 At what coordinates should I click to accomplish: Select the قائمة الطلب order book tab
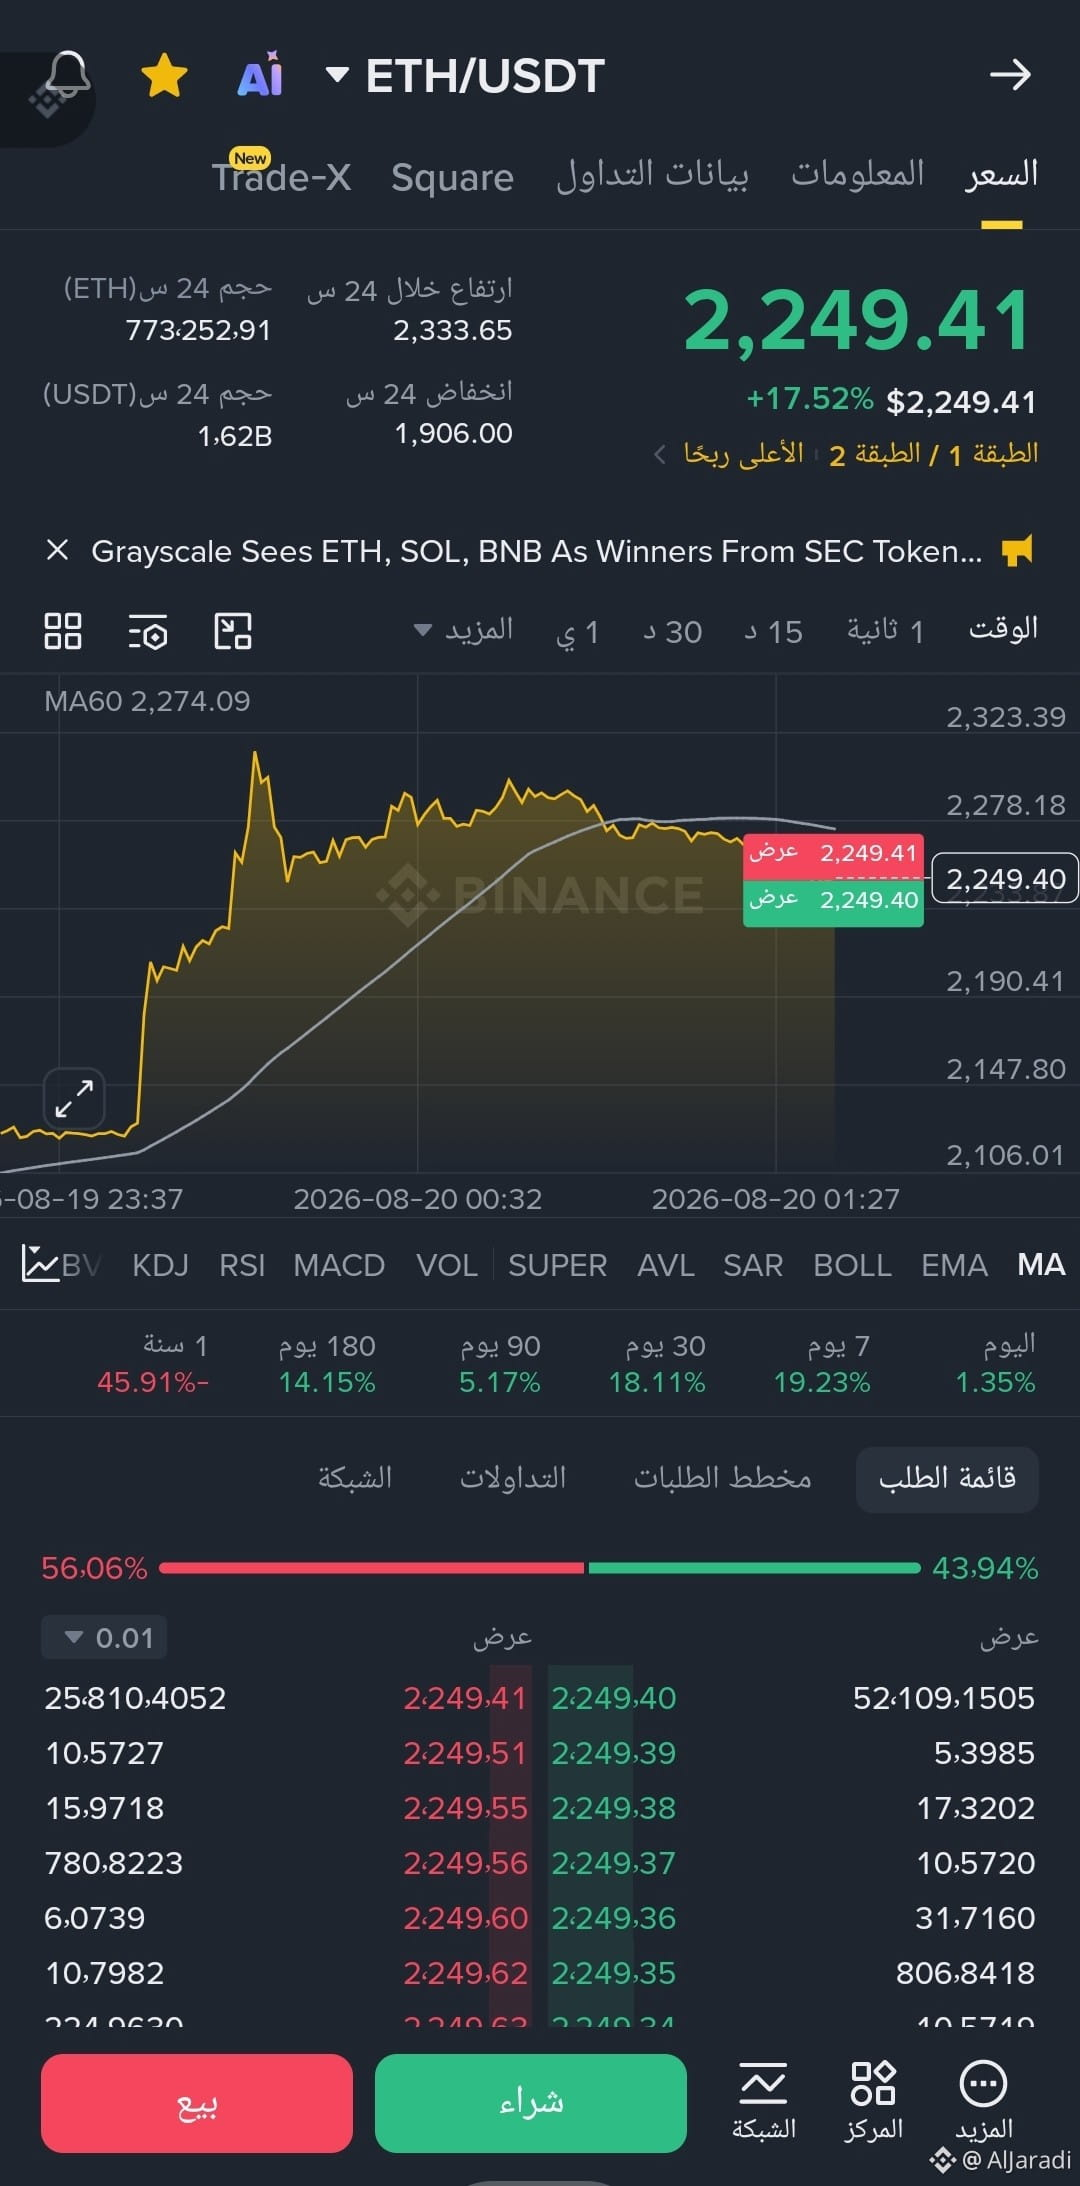point(947,1478)
